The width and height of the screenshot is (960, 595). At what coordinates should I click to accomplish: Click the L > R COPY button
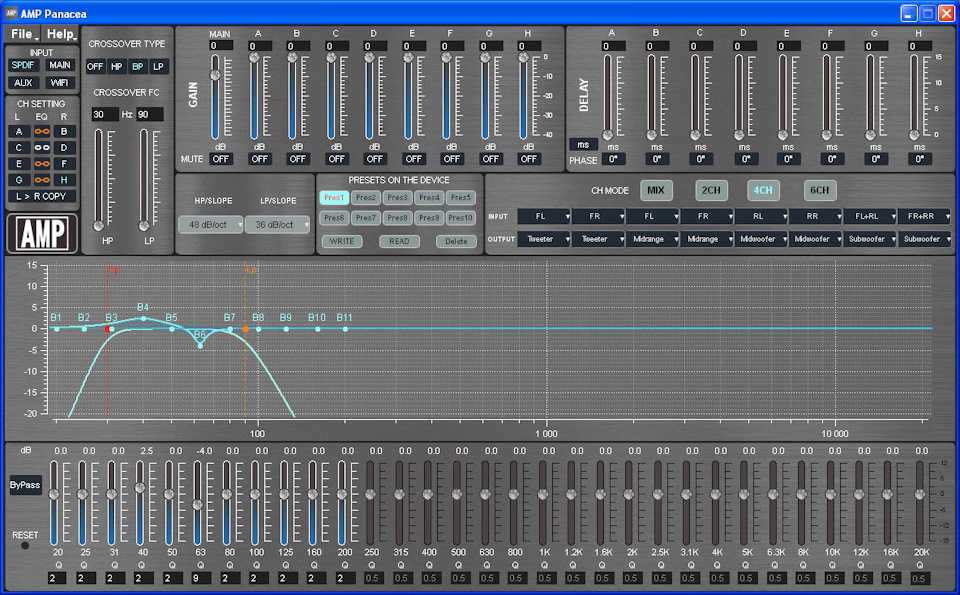click(42, 196)
